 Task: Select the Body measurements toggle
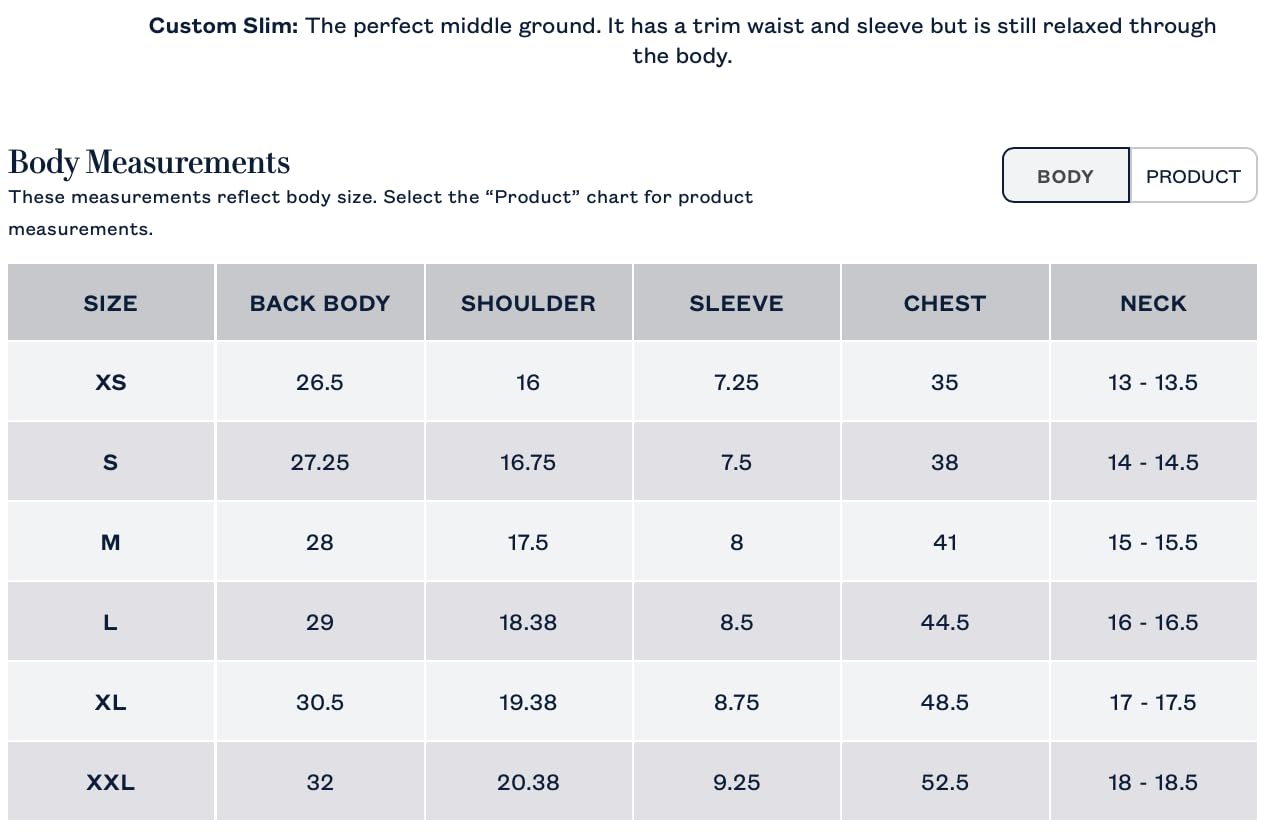(x=1065, y=176)
